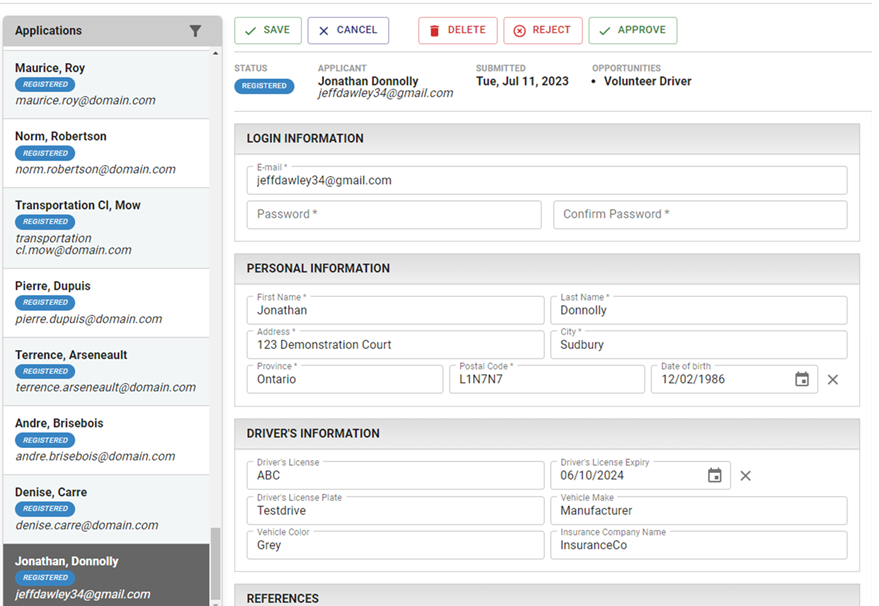Viewport: 879px width, 606px height.
Task: Select the Pierre, Dupuis application
Action: 107,303
